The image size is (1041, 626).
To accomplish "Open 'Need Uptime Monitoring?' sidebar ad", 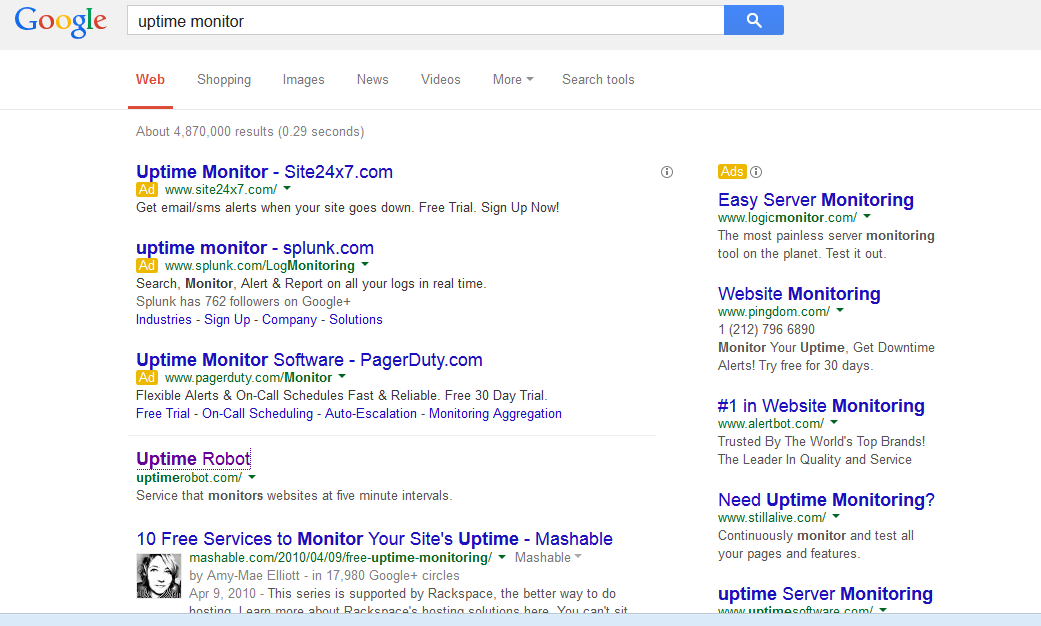I will (x=826, y=500).
